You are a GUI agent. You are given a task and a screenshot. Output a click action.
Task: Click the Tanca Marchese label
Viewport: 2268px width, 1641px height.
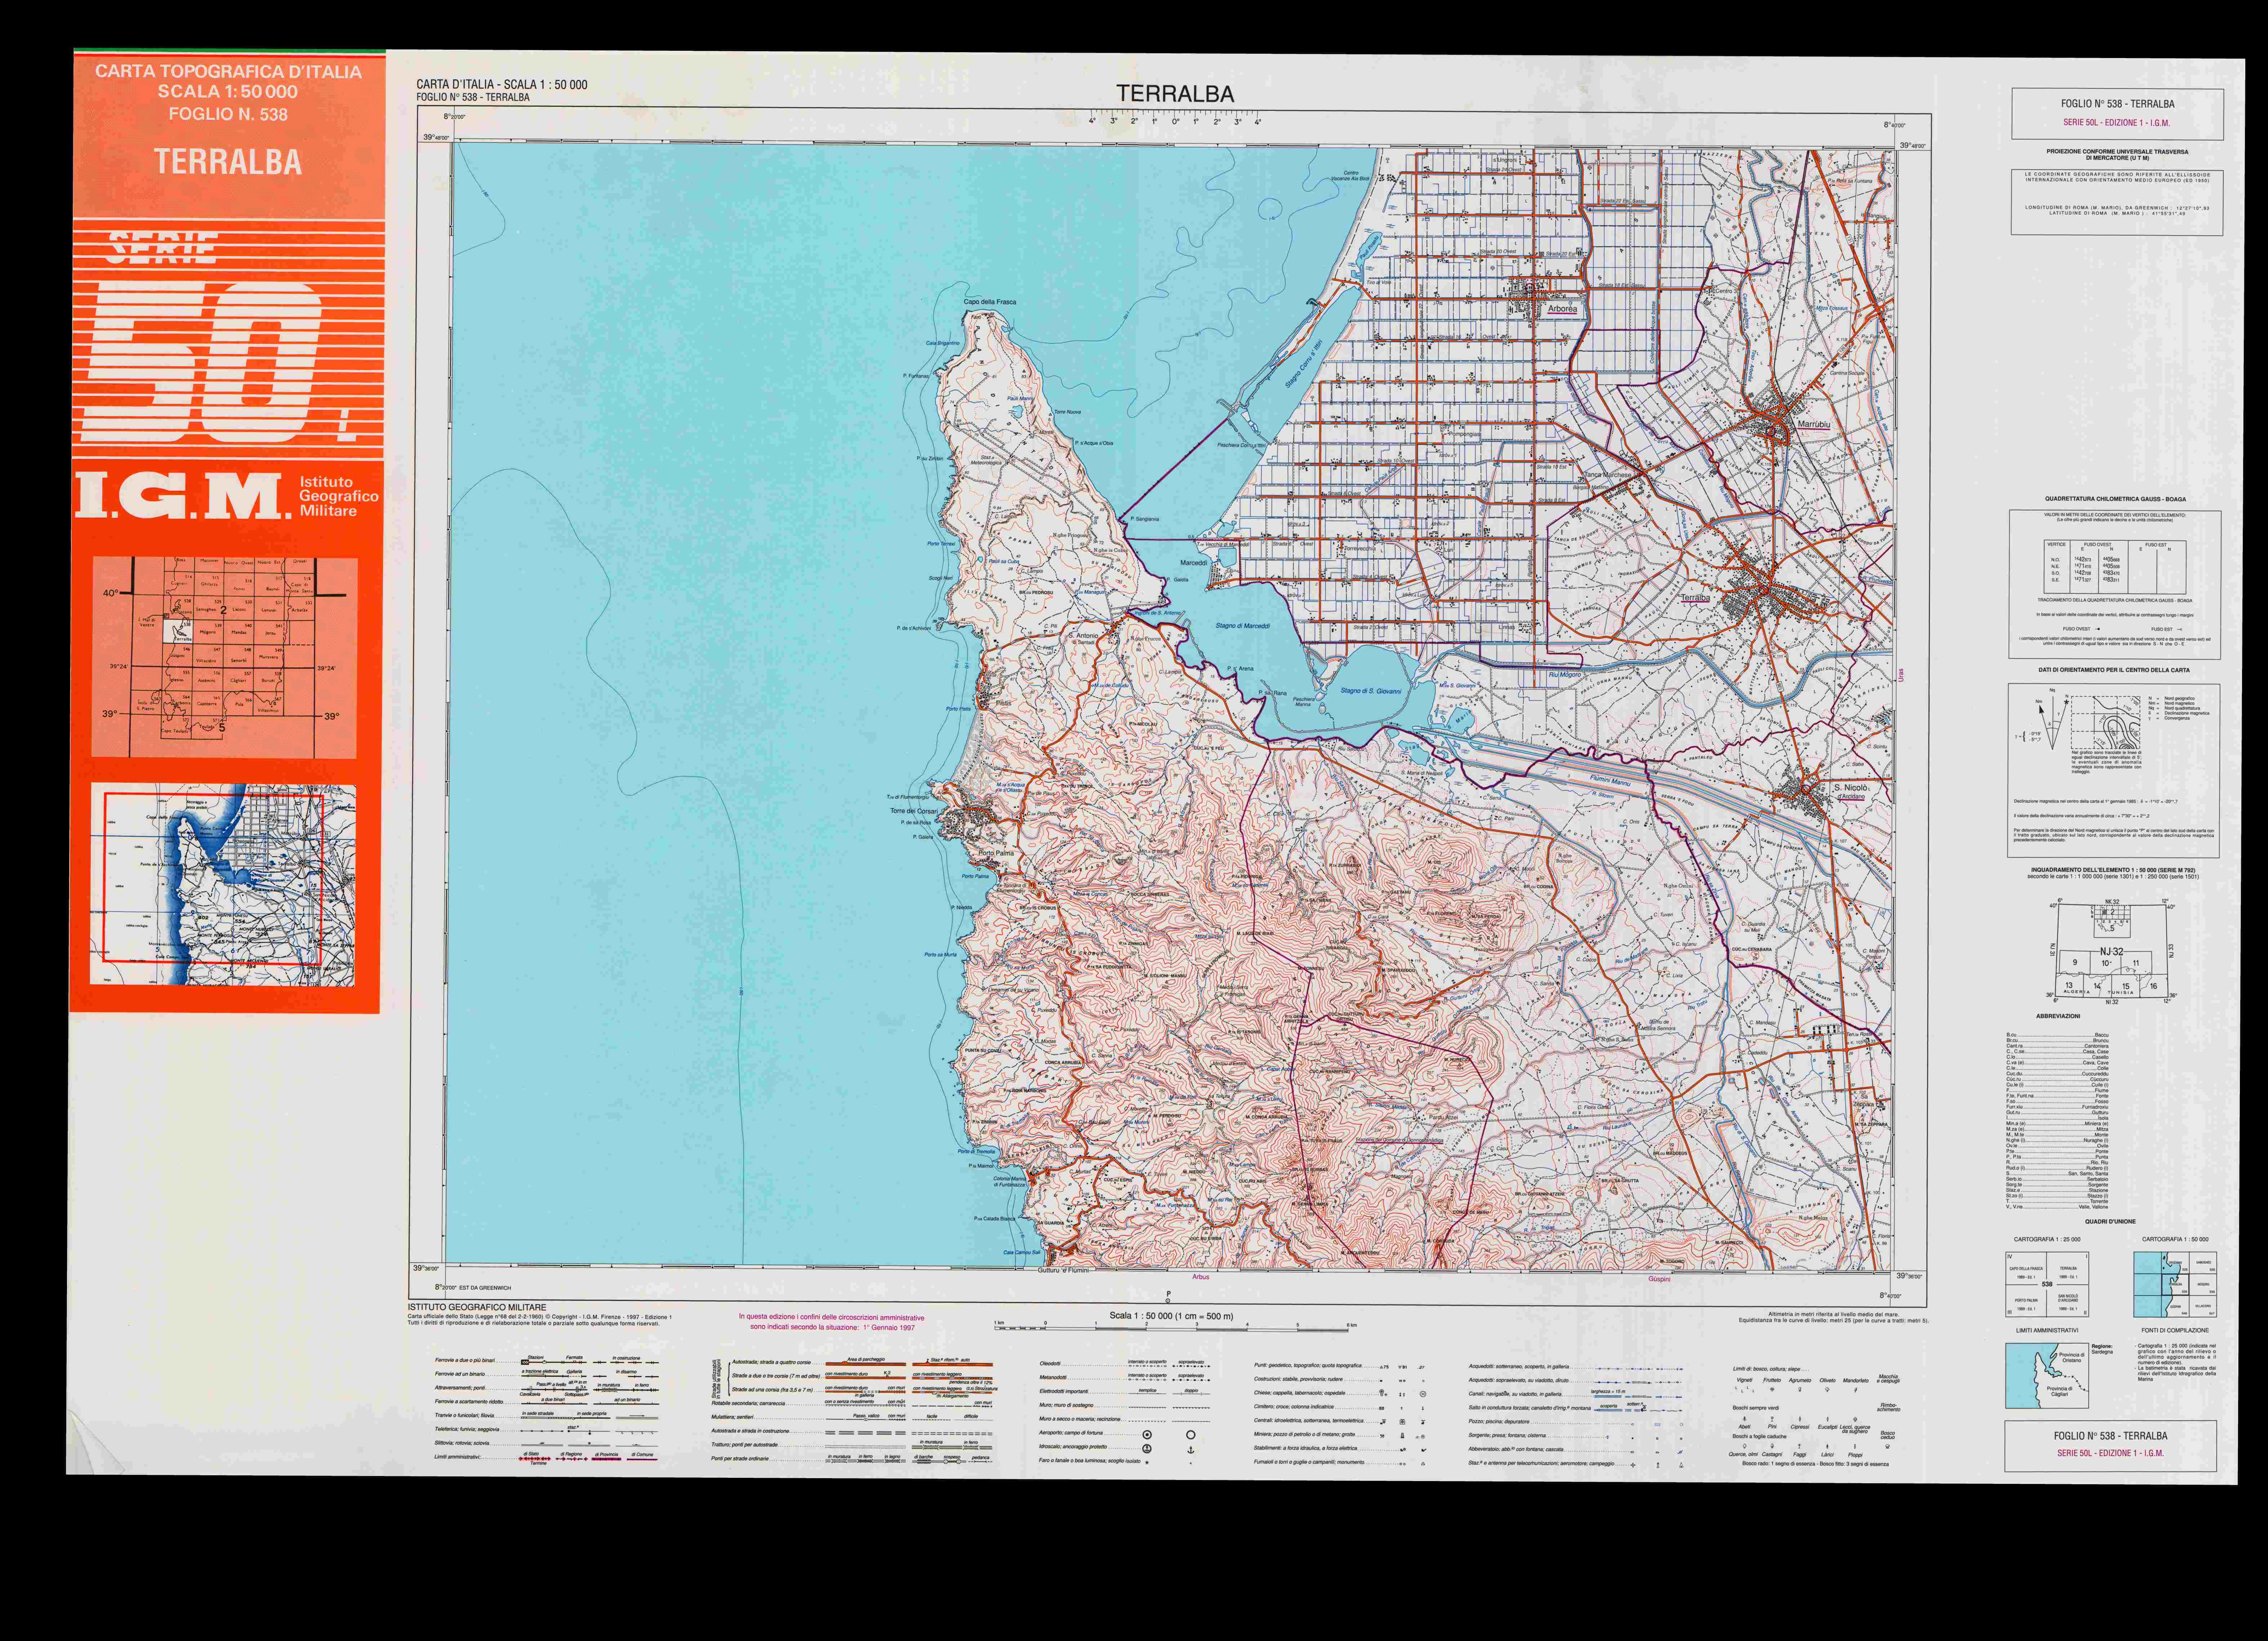pos(1607,475)
